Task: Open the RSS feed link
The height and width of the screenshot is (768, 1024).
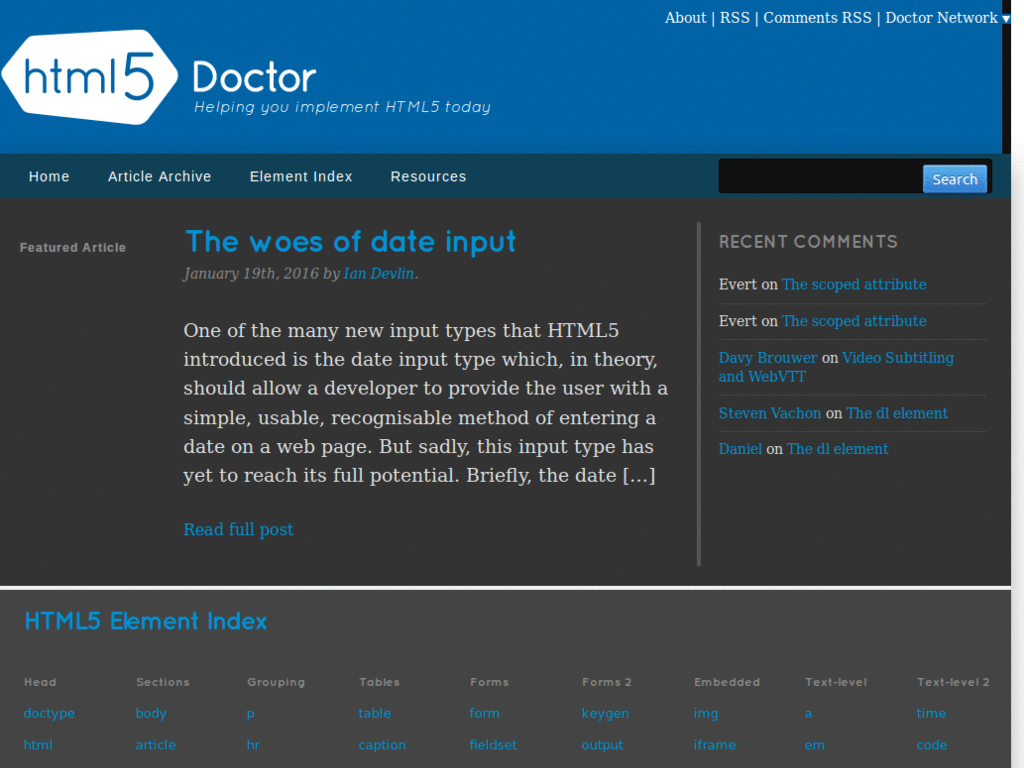Action: point(735,18)
